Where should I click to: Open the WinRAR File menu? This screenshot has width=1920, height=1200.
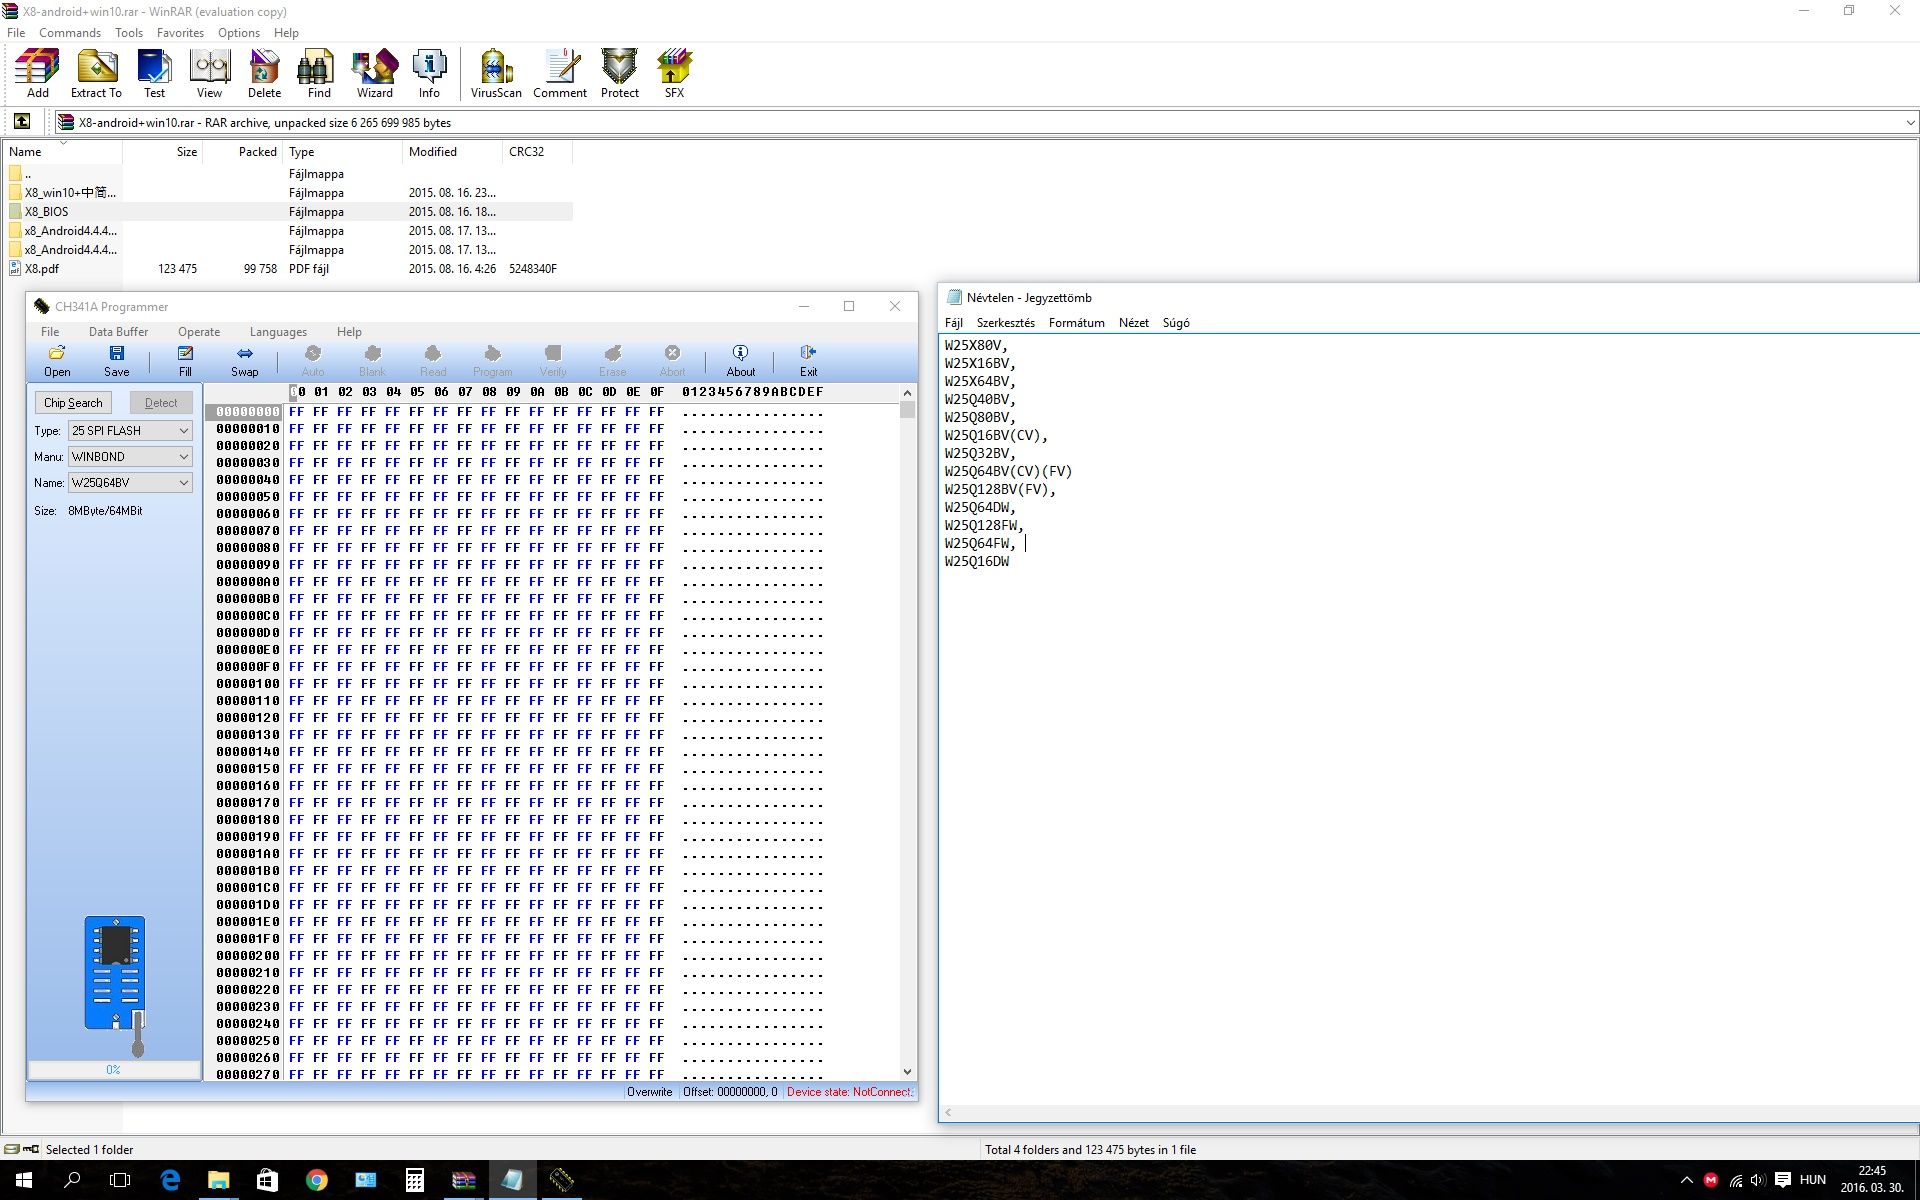pos(16,32)
